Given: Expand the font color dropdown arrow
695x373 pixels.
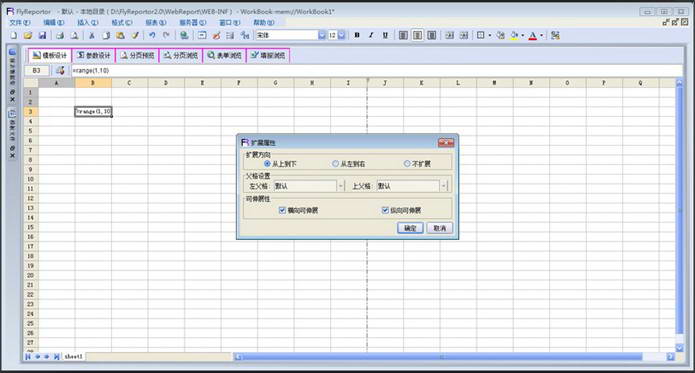Looking at the screenshot, I should [541, 35].
